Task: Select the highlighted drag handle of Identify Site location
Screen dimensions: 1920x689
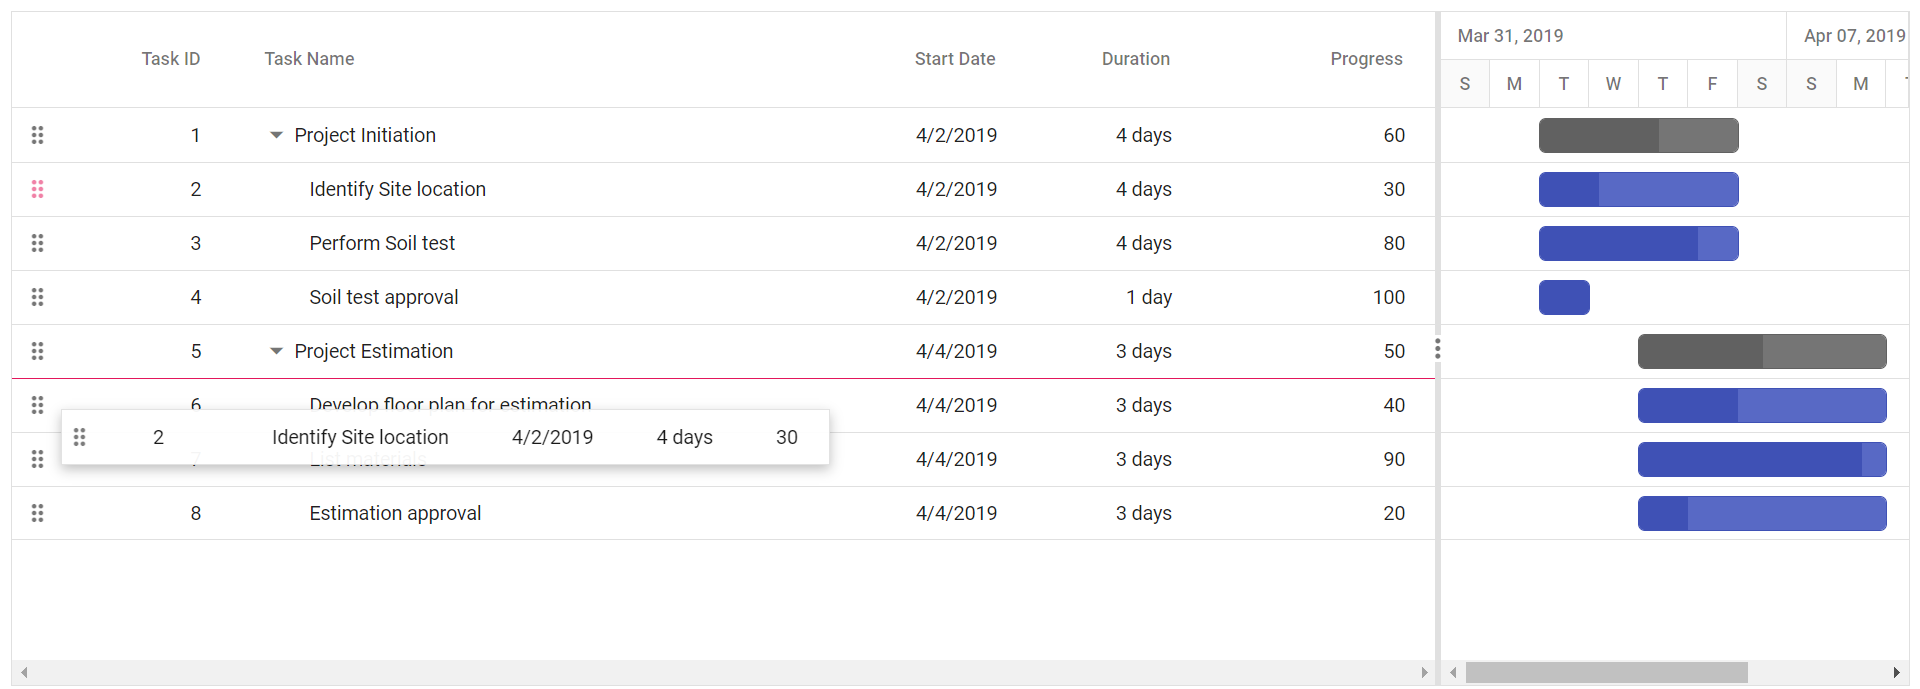Action: pos(38,189)
